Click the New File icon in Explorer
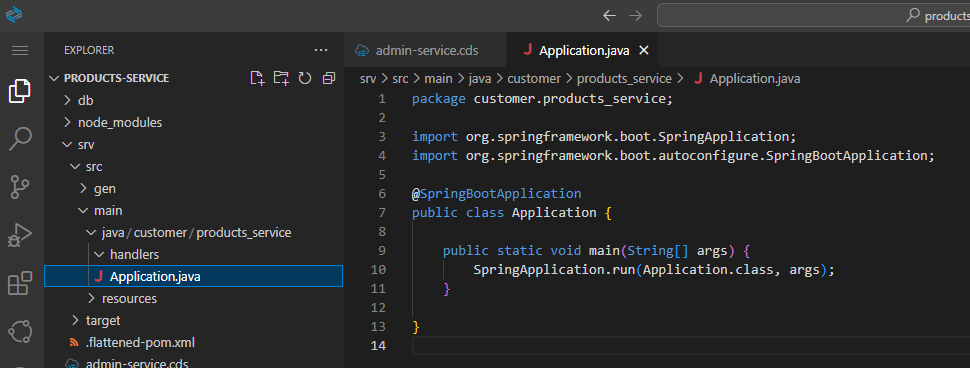Screen dimensions: 970x368 click(257, 78)
